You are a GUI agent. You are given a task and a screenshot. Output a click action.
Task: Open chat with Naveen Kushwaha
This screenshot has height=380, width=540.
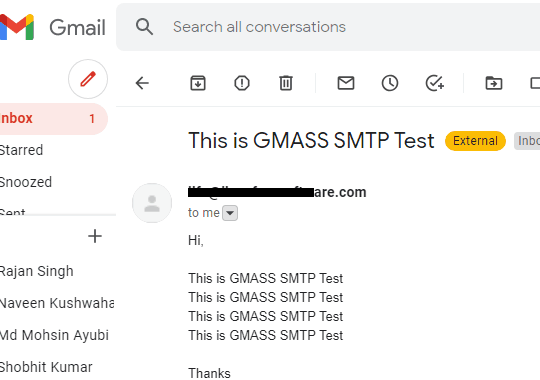(57, 303)
